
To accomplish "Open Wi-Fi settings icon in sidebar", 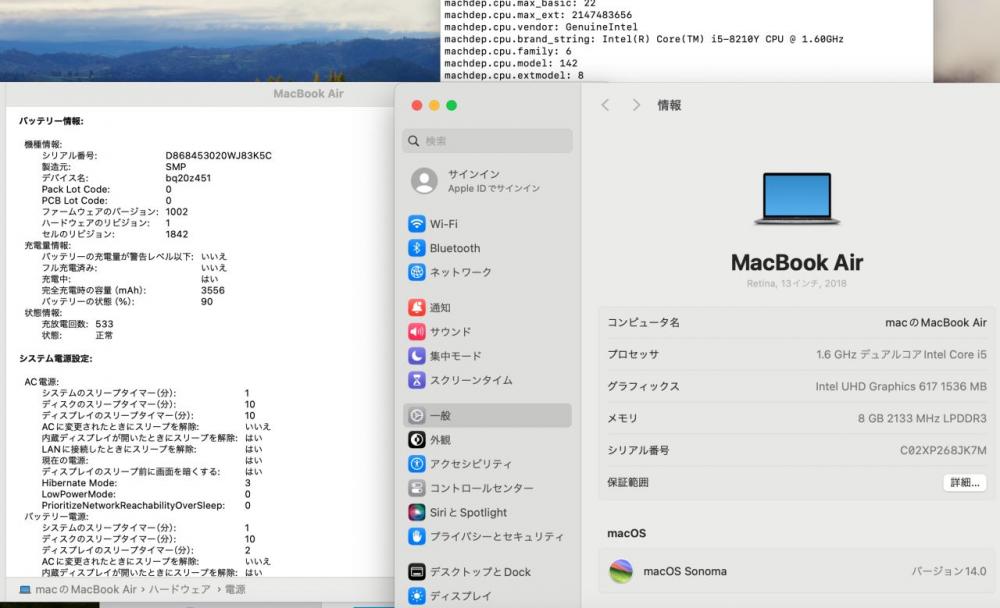I will [416, 224].
